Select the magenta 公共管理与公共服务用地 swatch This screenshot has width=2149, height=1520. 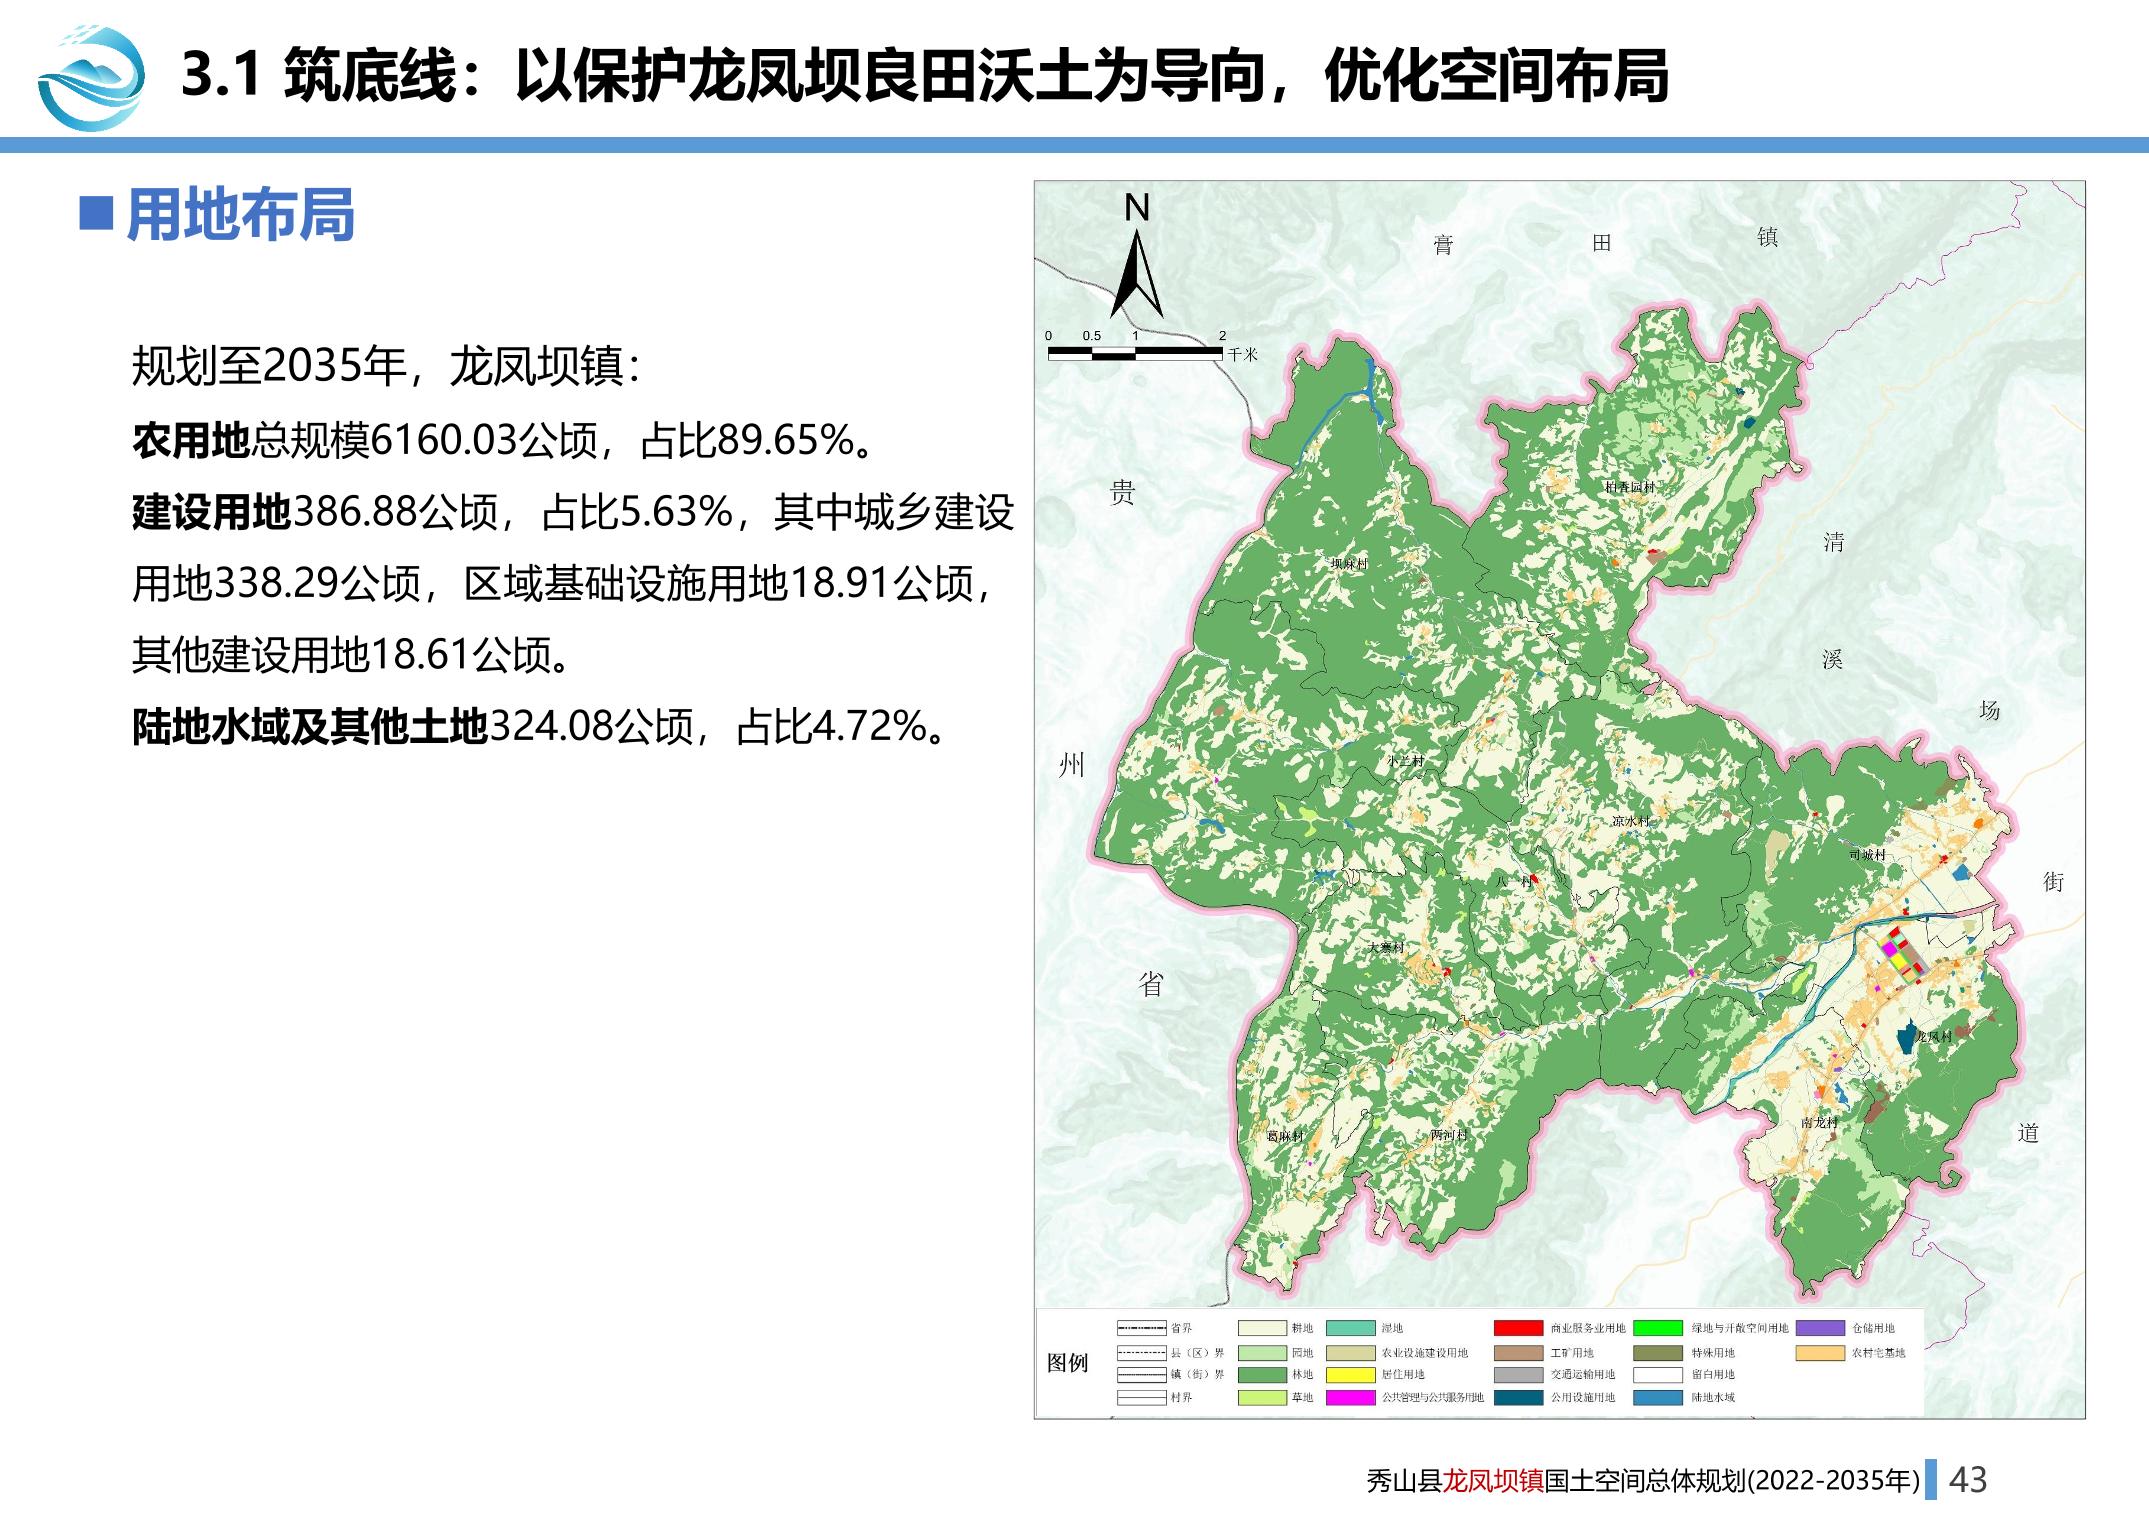1350,1397
